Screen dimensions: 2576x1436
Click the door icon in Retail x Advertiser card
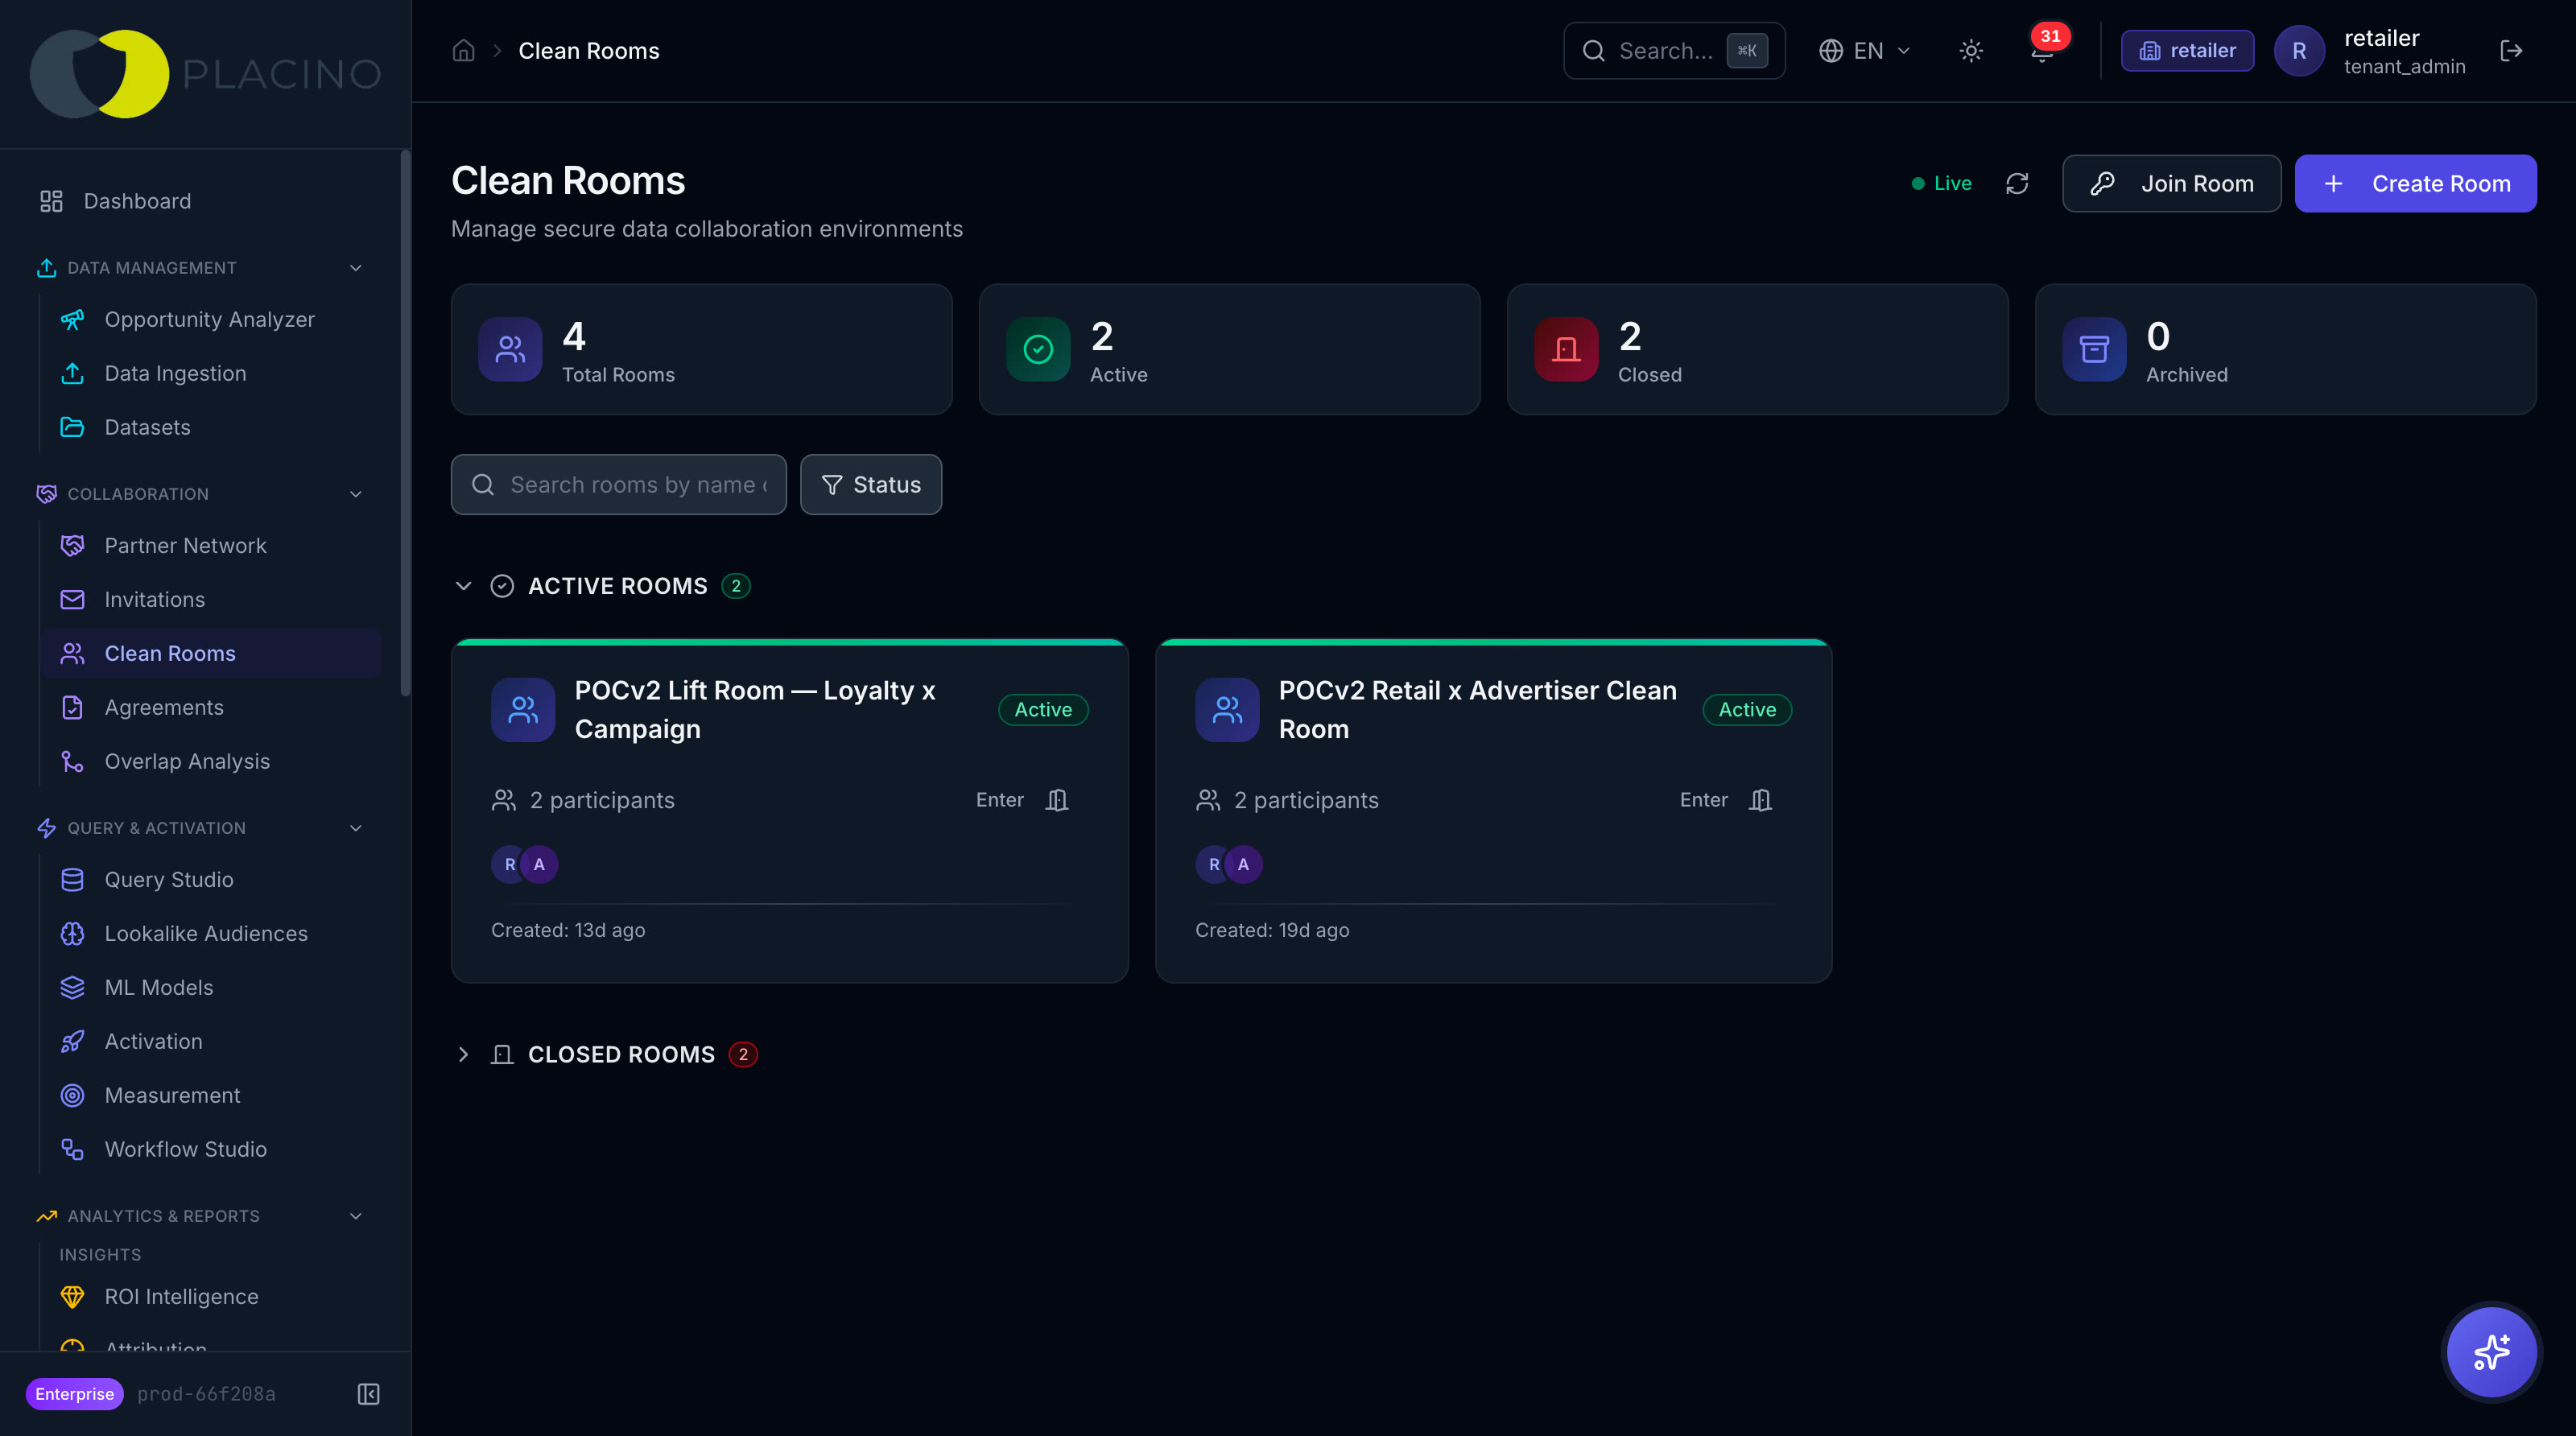click(x=1761, y=800)
